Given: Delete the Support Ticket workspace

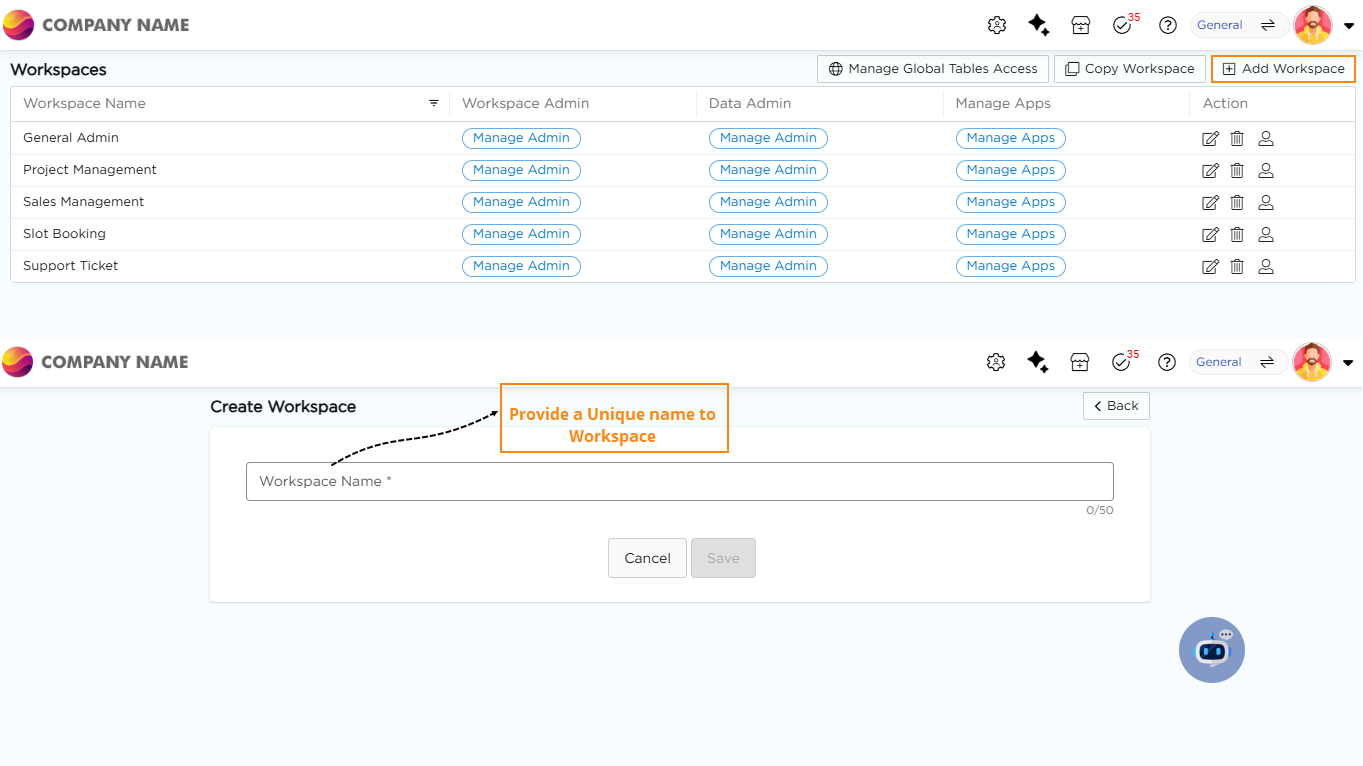Looking at the screenshot, I should pos(1237,267).
